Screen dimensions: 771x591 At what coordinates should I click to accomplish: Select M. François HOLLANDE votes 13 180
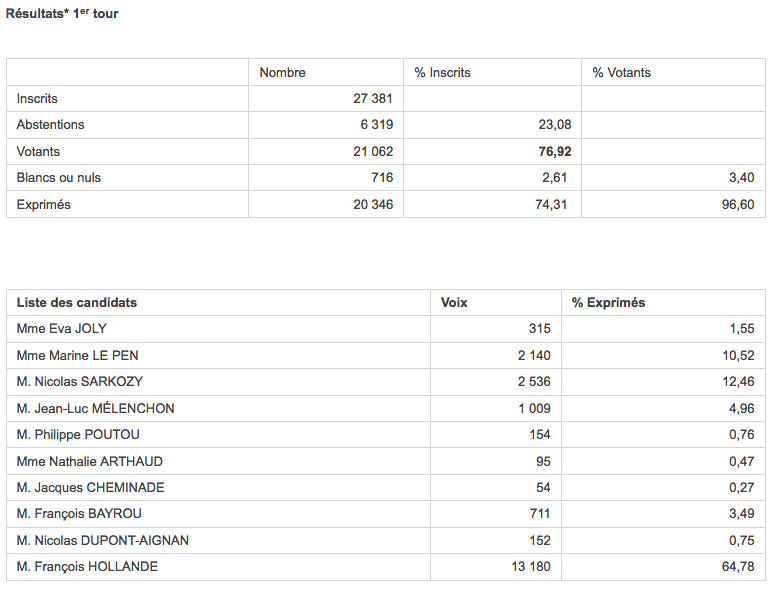point(531,566)
